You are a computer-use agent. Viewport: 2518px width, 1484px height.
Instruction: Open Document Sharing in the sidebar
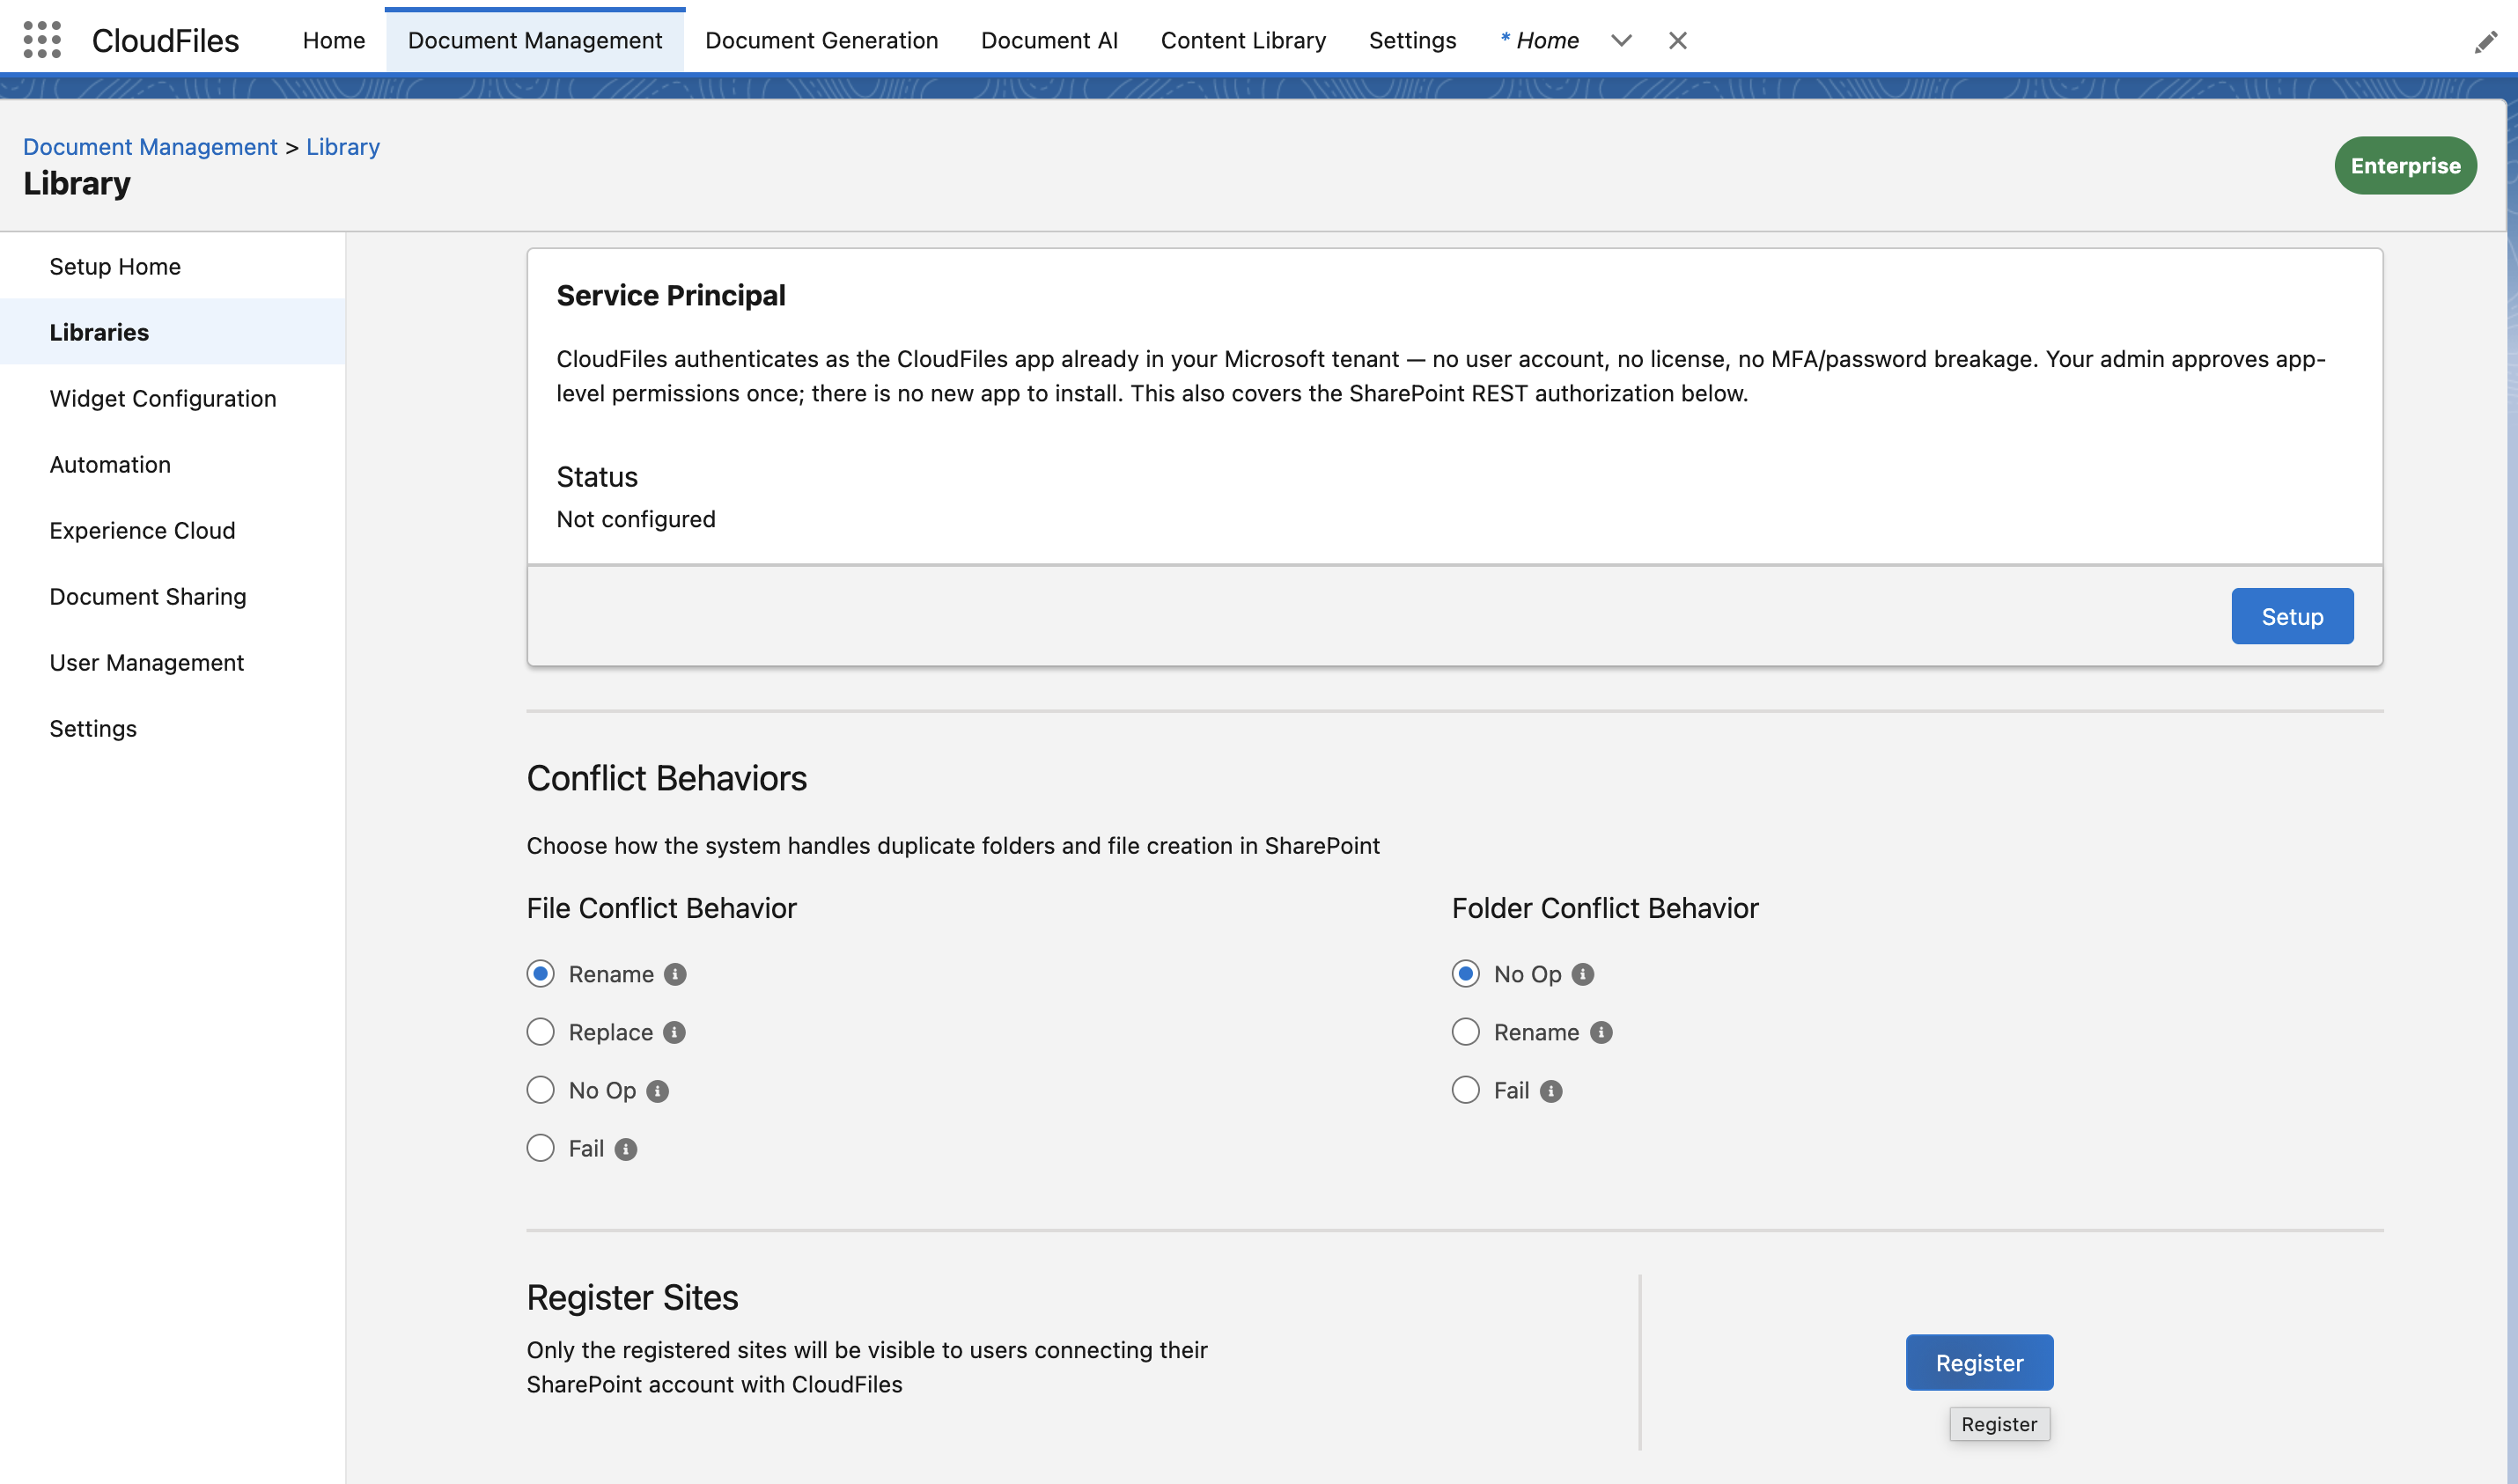[173, 596]
